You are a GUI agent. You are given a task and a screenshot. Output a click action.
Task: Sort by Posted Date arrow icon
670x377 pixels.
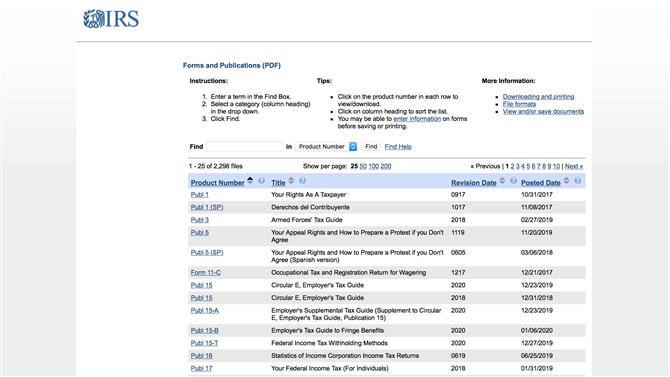566,180
